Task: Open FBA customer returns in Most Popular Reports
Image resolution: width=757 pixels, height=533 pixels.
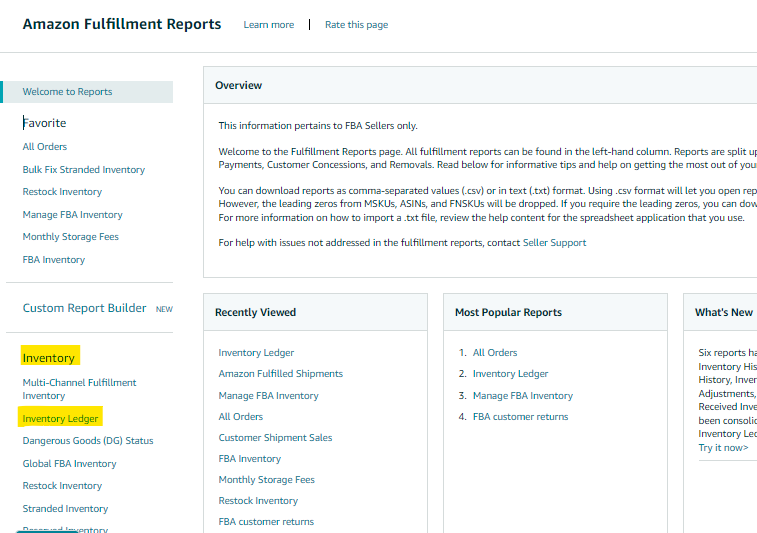Action: [x=520, y=417]
